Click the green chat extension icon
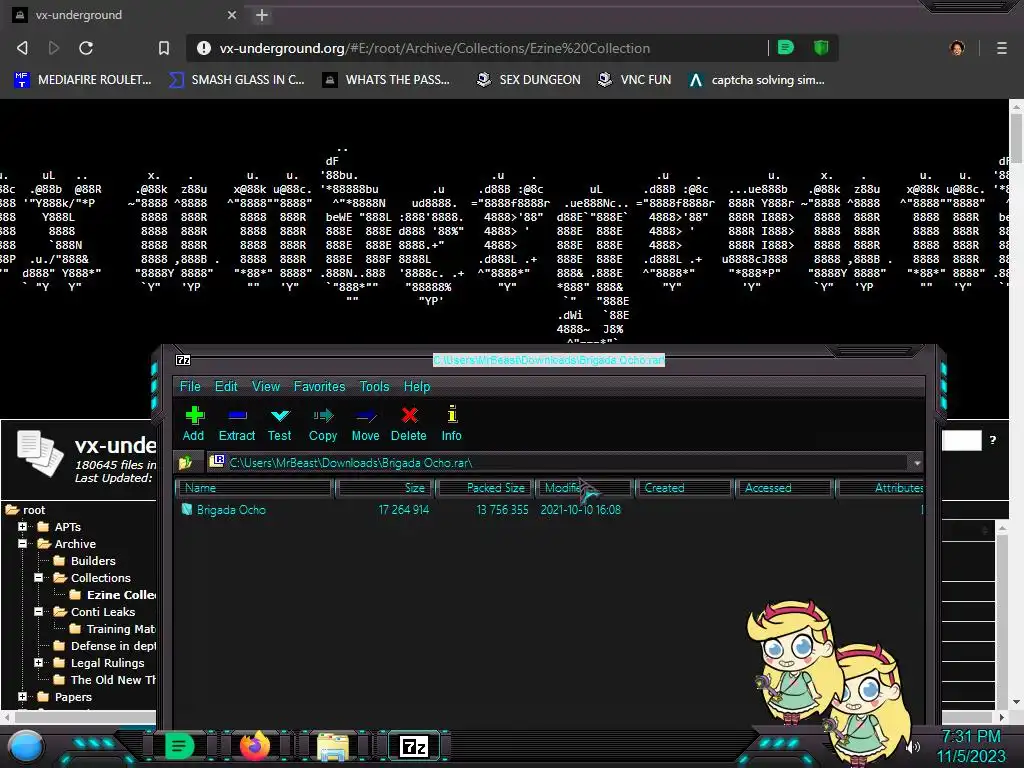The image size is (1024, 768). 786,48
